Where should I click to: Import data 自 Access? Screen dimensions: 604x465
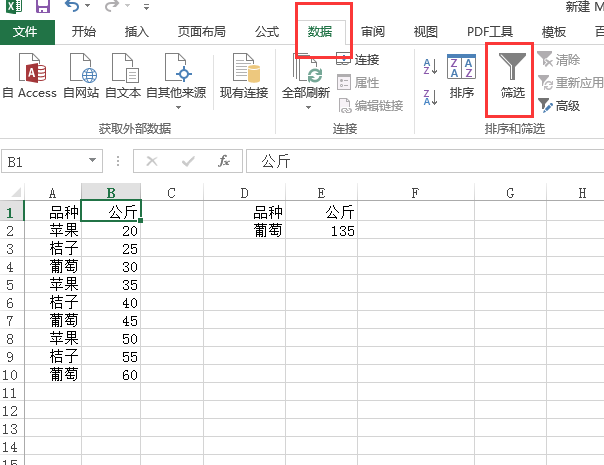(30, 76)
